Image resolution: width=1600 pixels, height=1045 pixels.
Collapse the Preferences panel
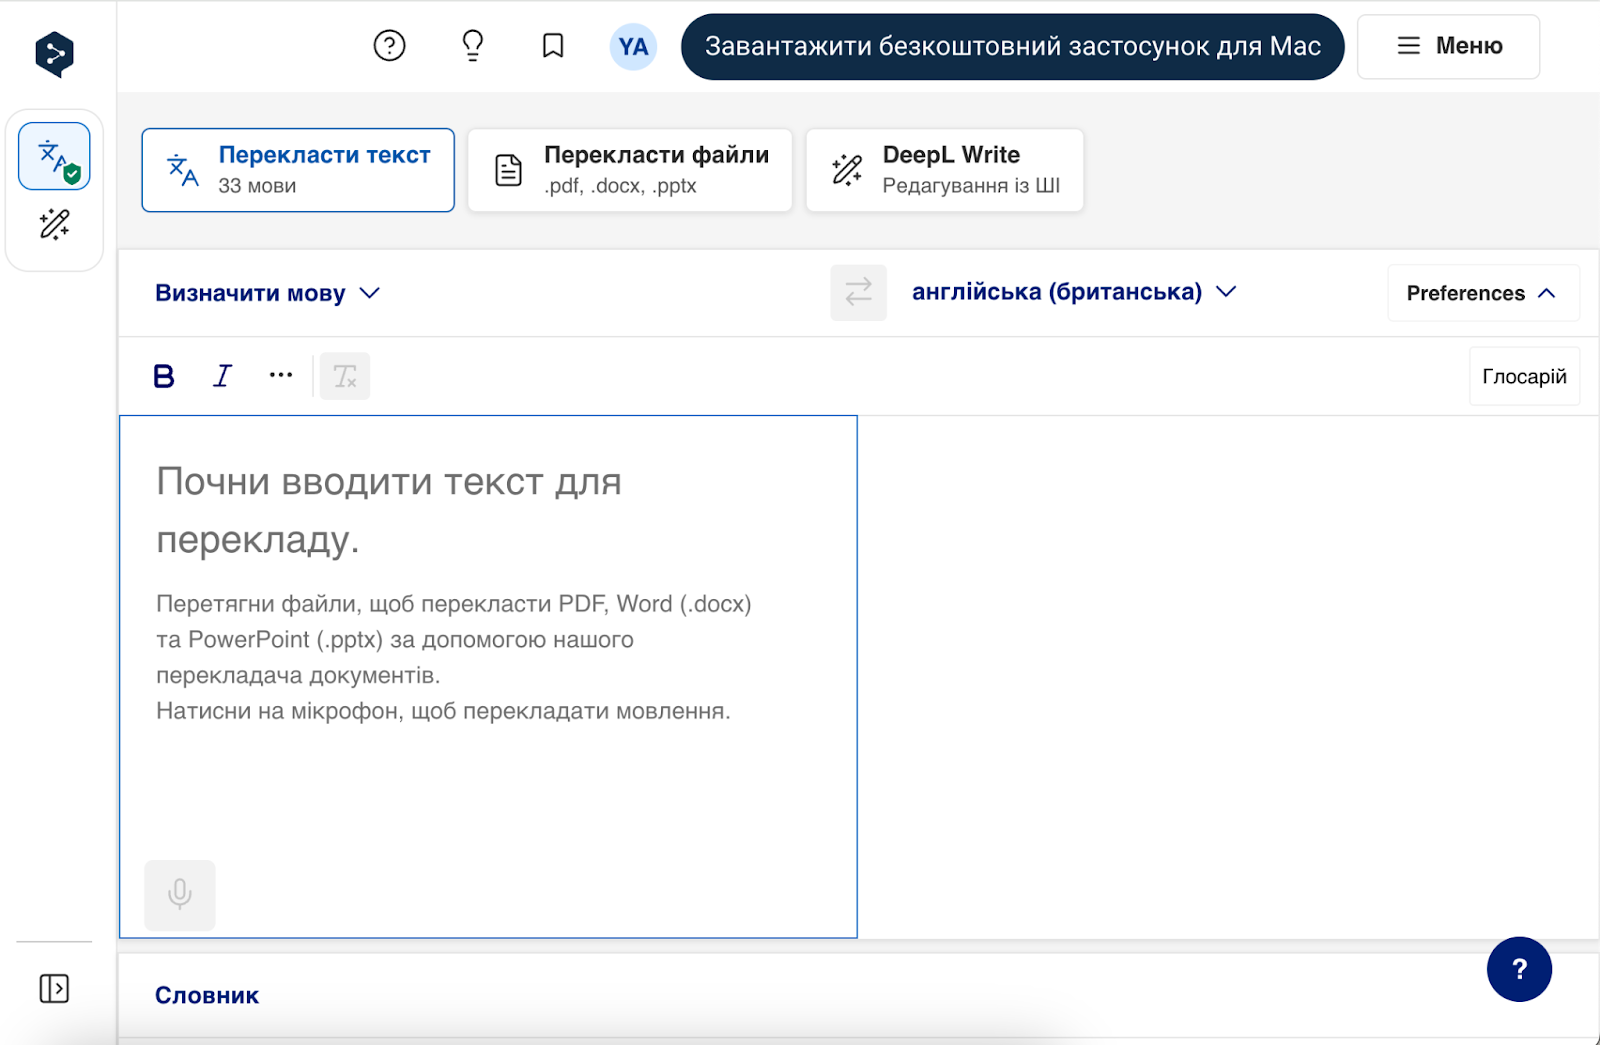tap(1482, 293)
